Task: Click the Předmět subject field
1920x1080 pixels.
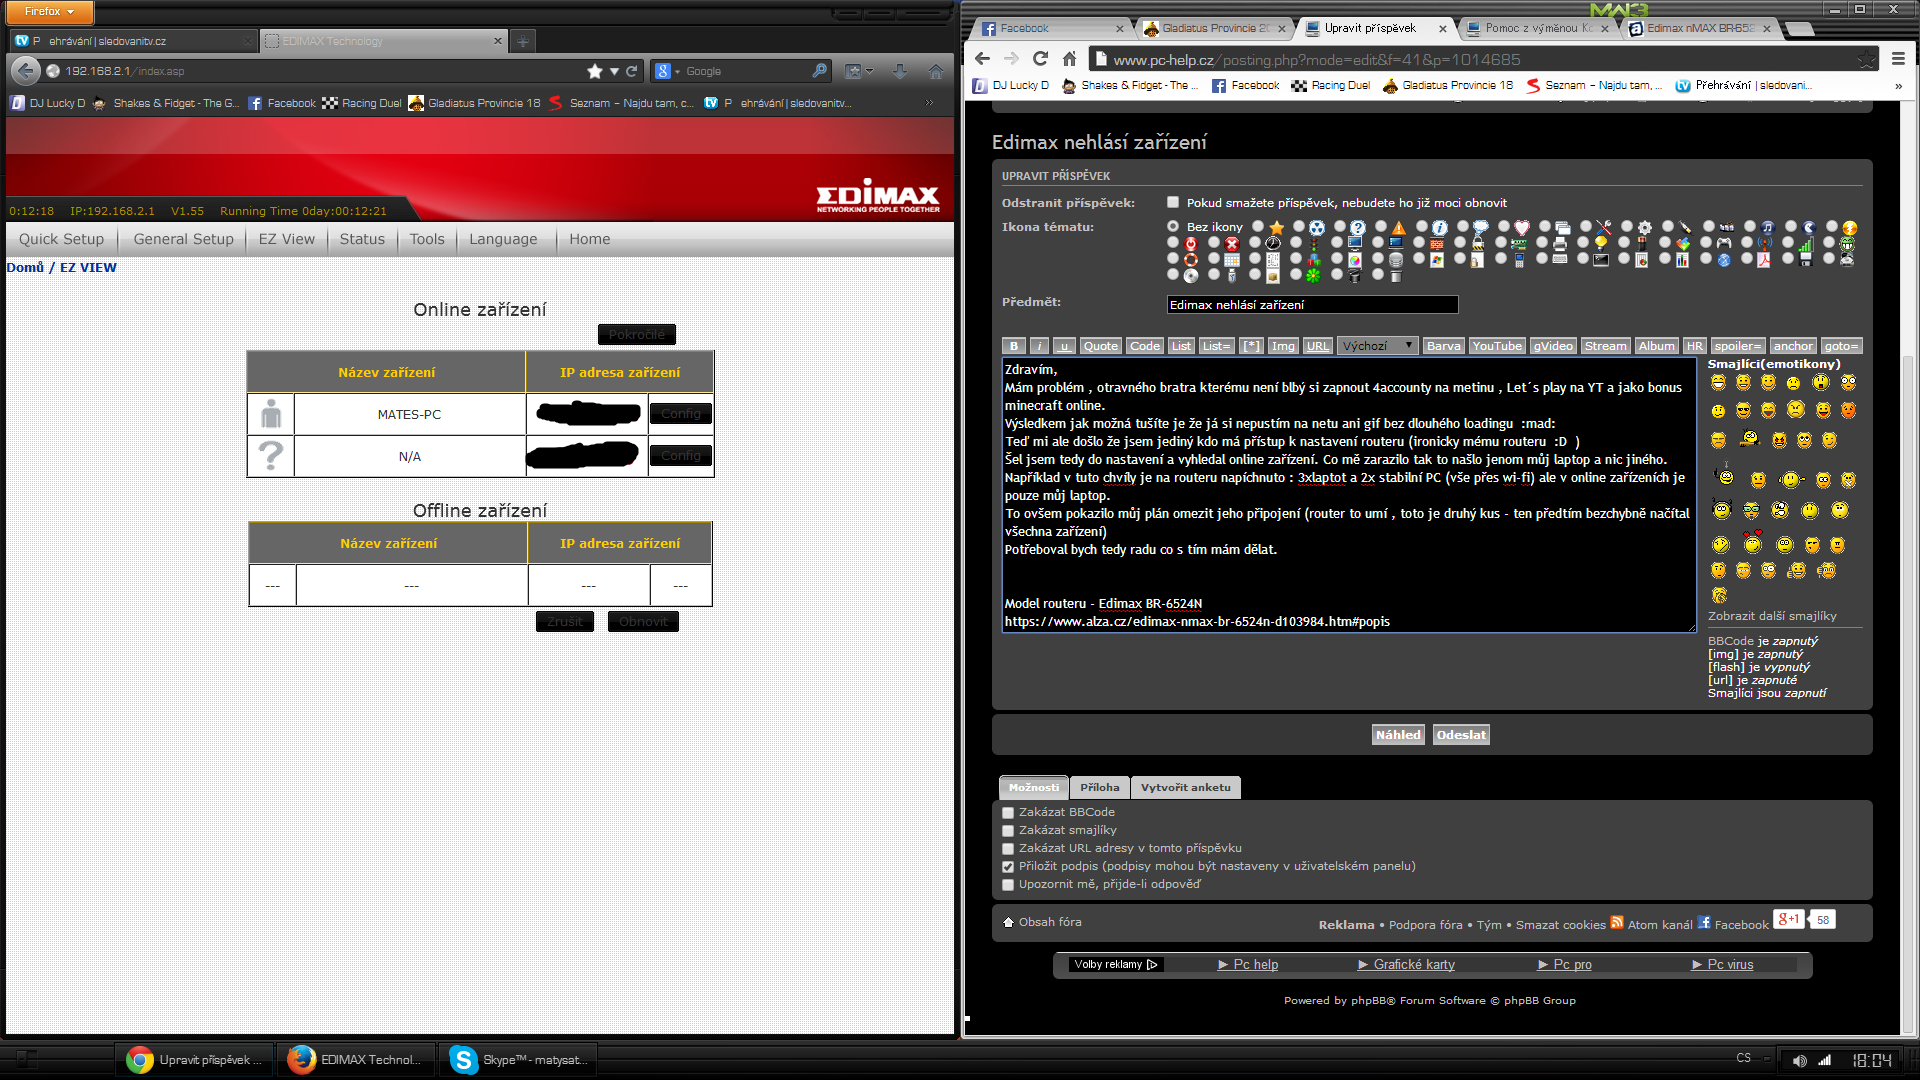Action: [x=1311, y=305]
